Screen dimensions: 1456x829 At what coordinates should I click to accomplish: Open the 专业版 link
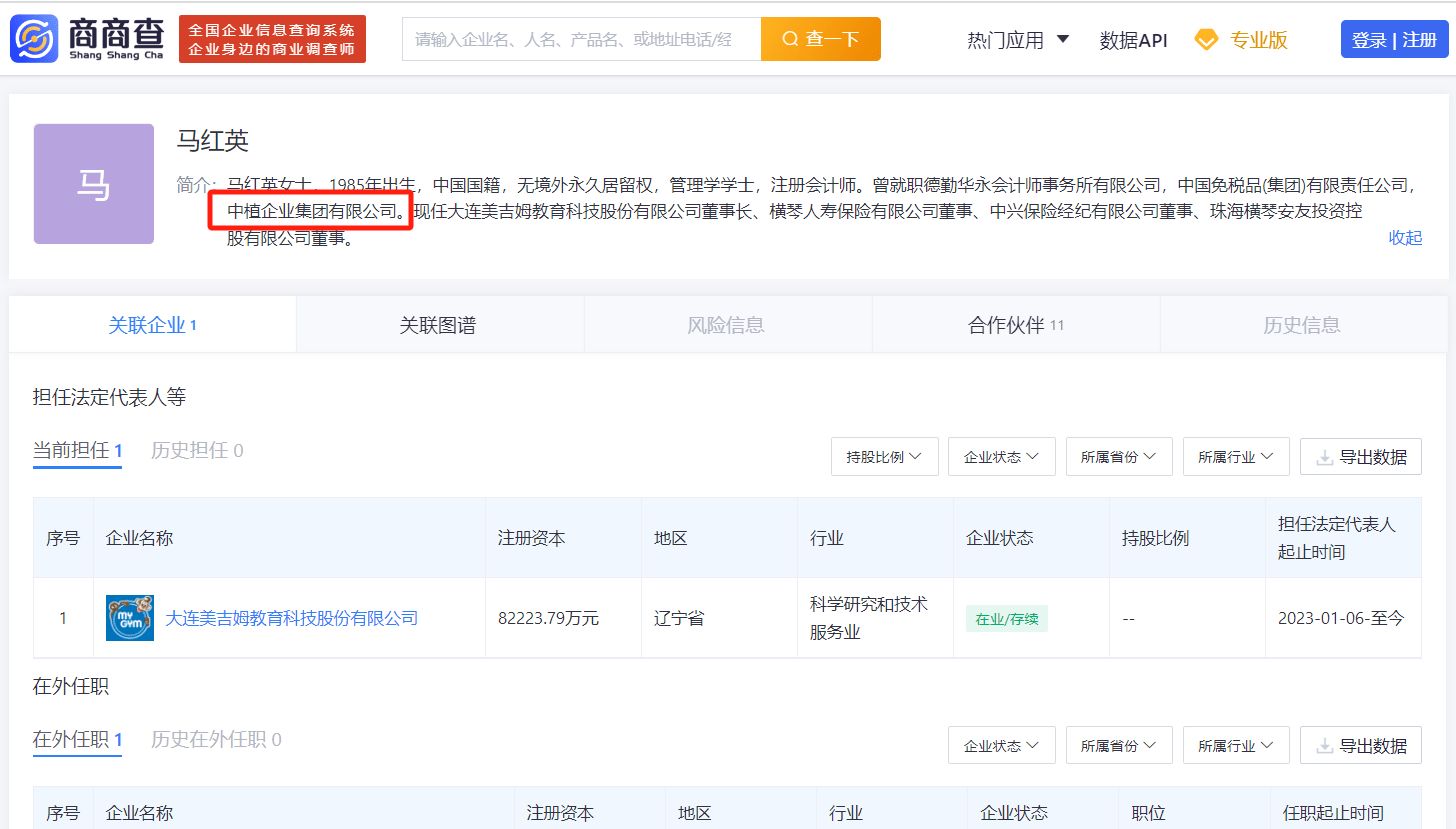[x=1258, y=40]
